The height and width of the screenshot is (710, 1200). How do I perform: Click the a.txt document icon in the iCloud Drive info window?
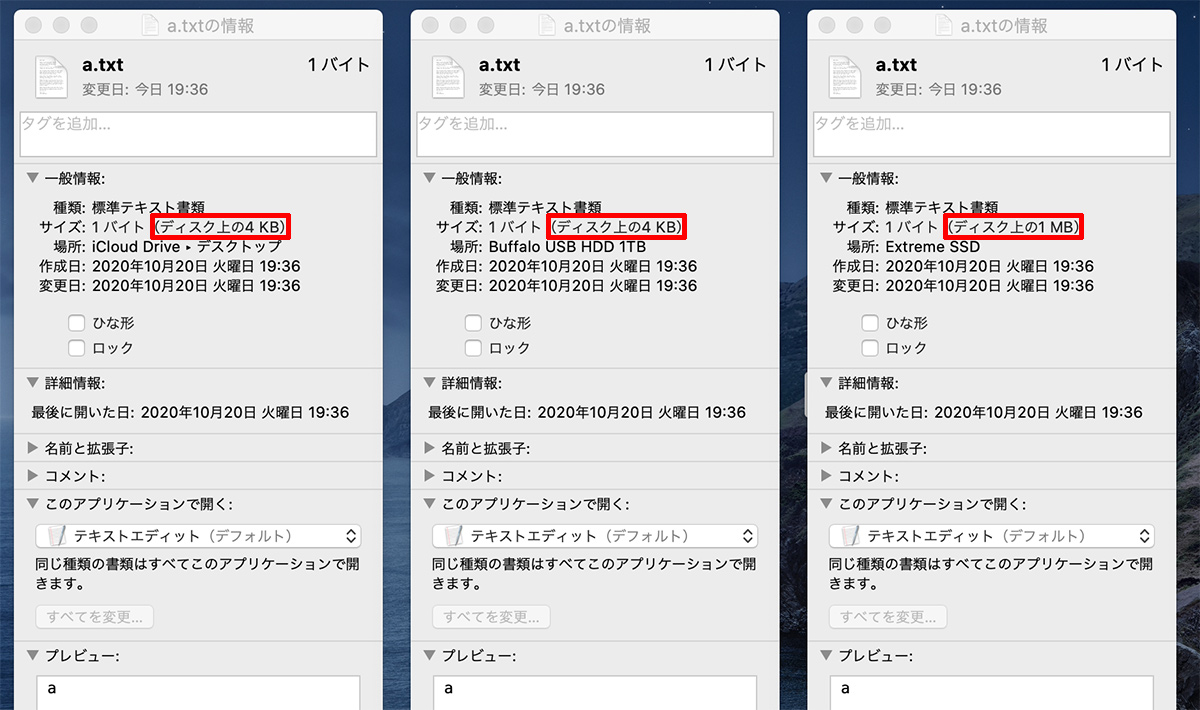[52, 77]
